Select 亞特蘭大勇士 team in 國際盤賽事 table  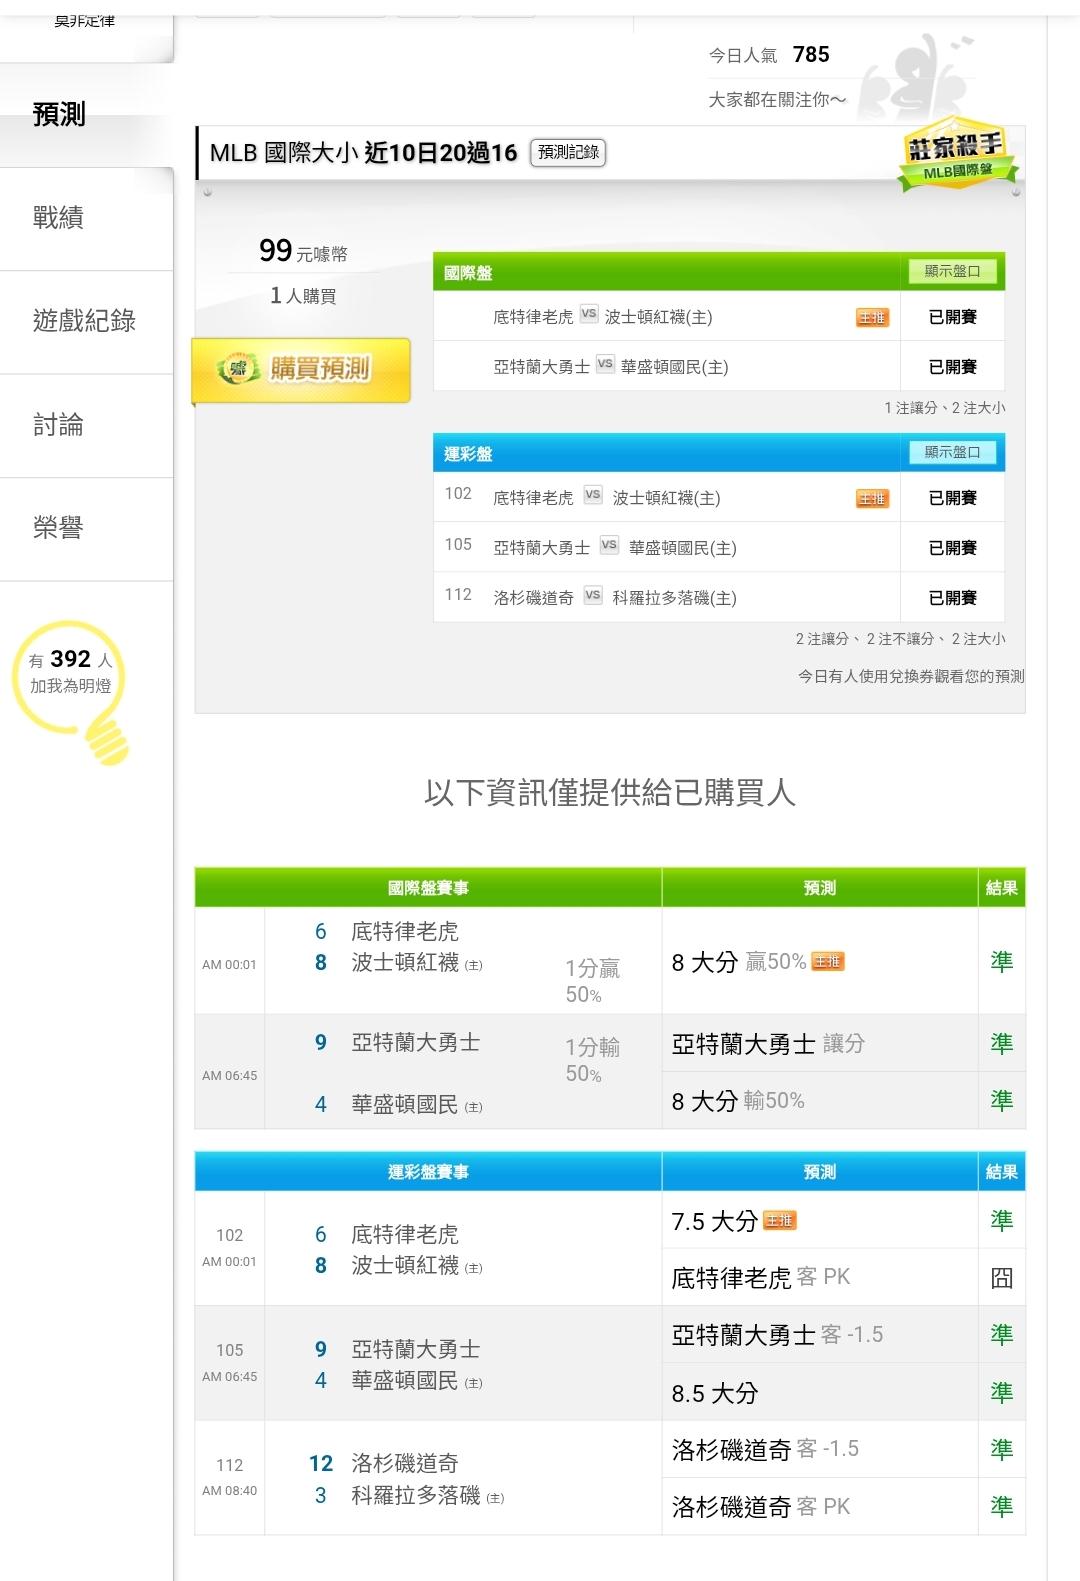(x=415, y=1043)
